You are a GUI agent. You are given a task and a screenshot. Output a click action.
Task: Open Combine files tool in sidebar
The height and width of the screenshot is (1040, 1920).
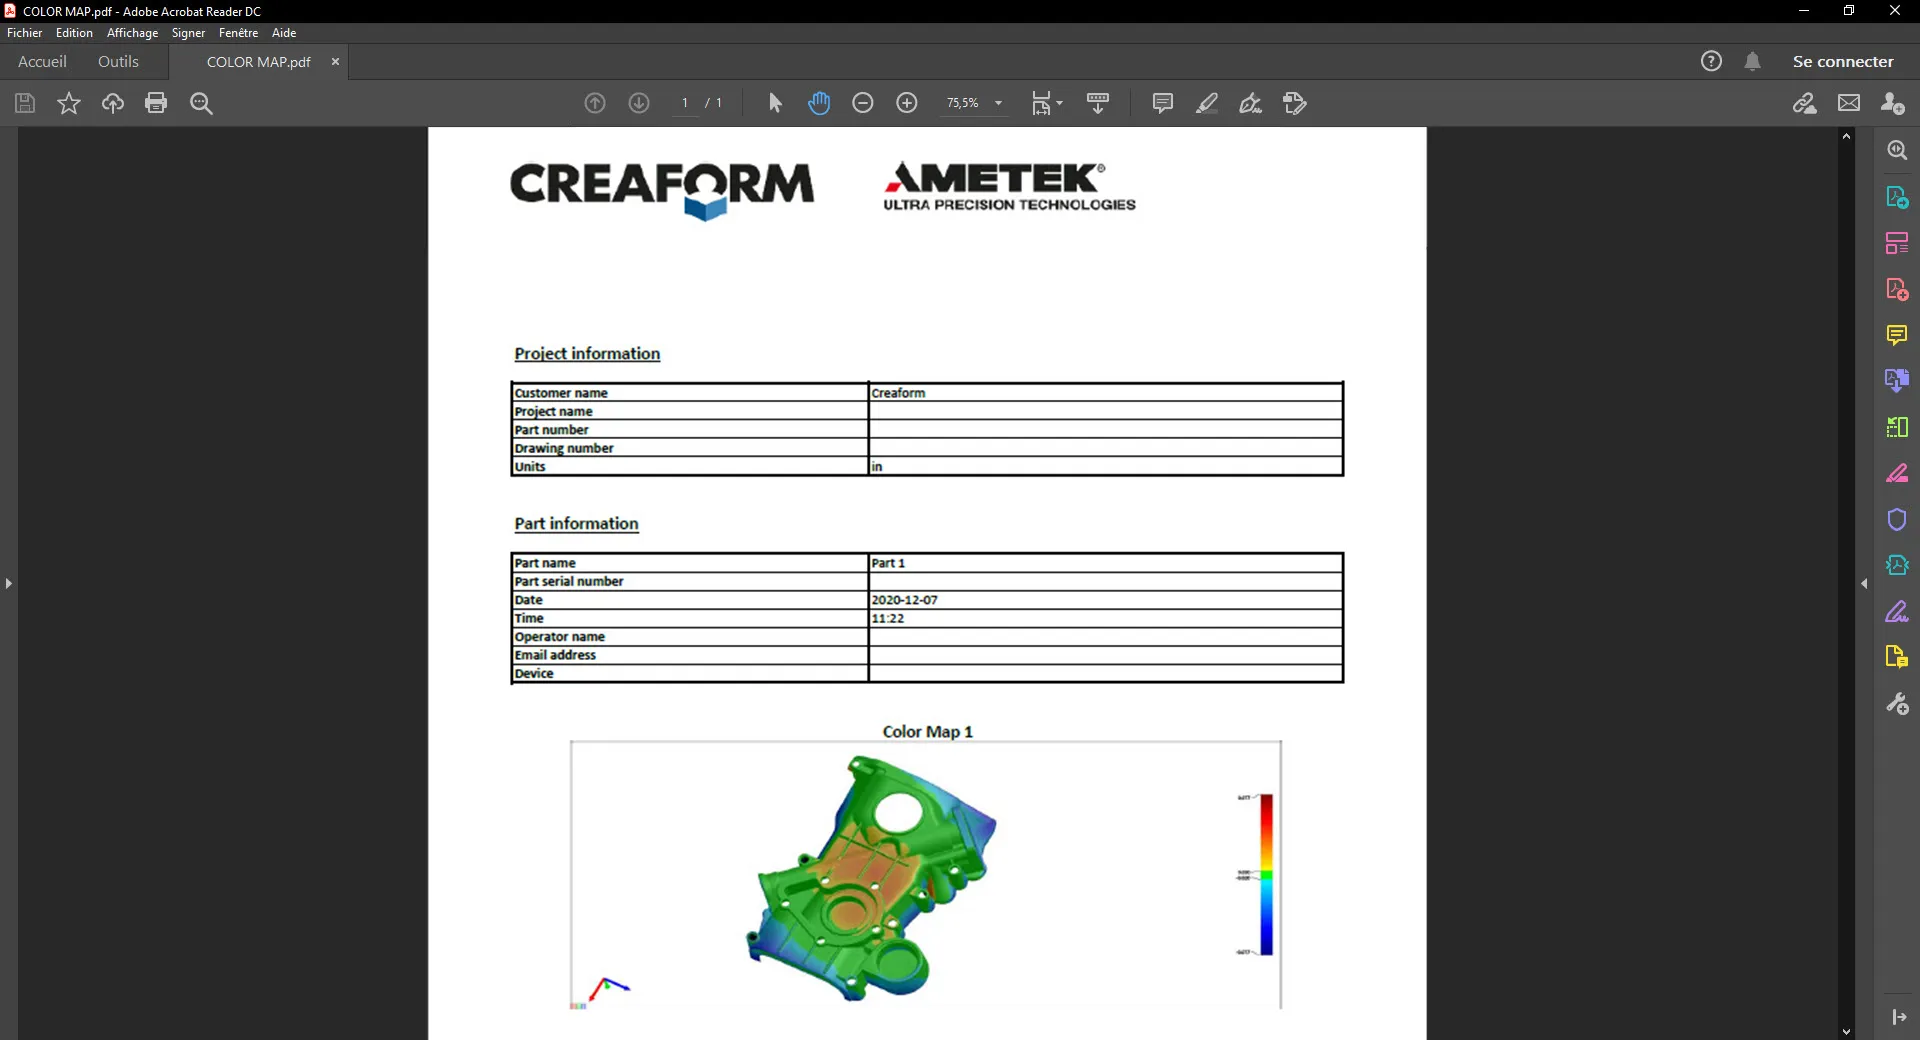tap(1897, 381)
